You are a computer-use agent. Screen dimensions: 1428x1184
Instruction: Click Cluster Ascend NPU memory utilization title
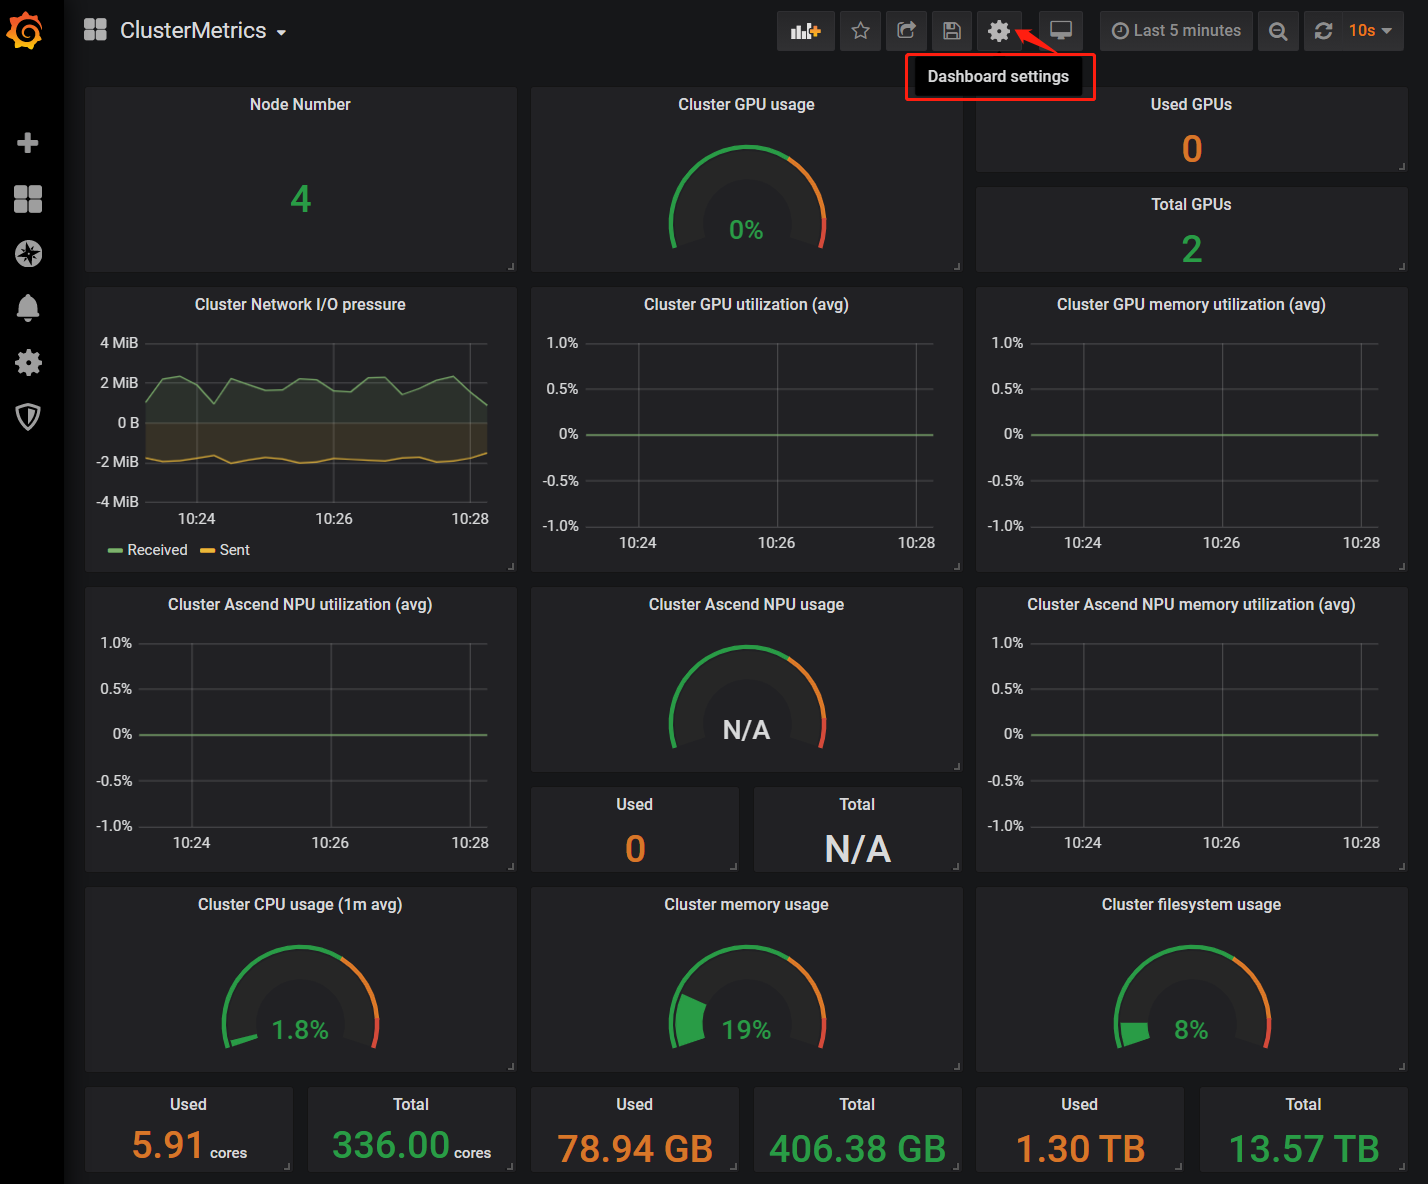click(1191, 604)
